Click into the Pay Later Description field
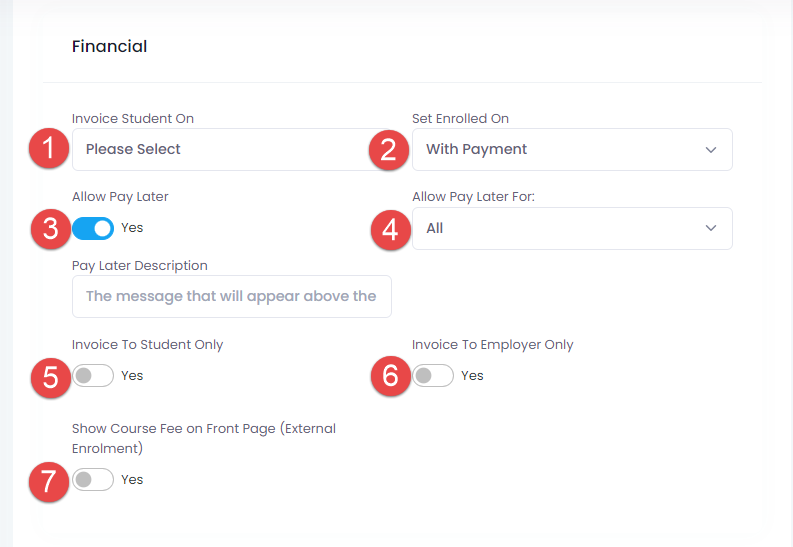Screen dimensions: 793x547 pyautogui.click(x=231, y=296)
